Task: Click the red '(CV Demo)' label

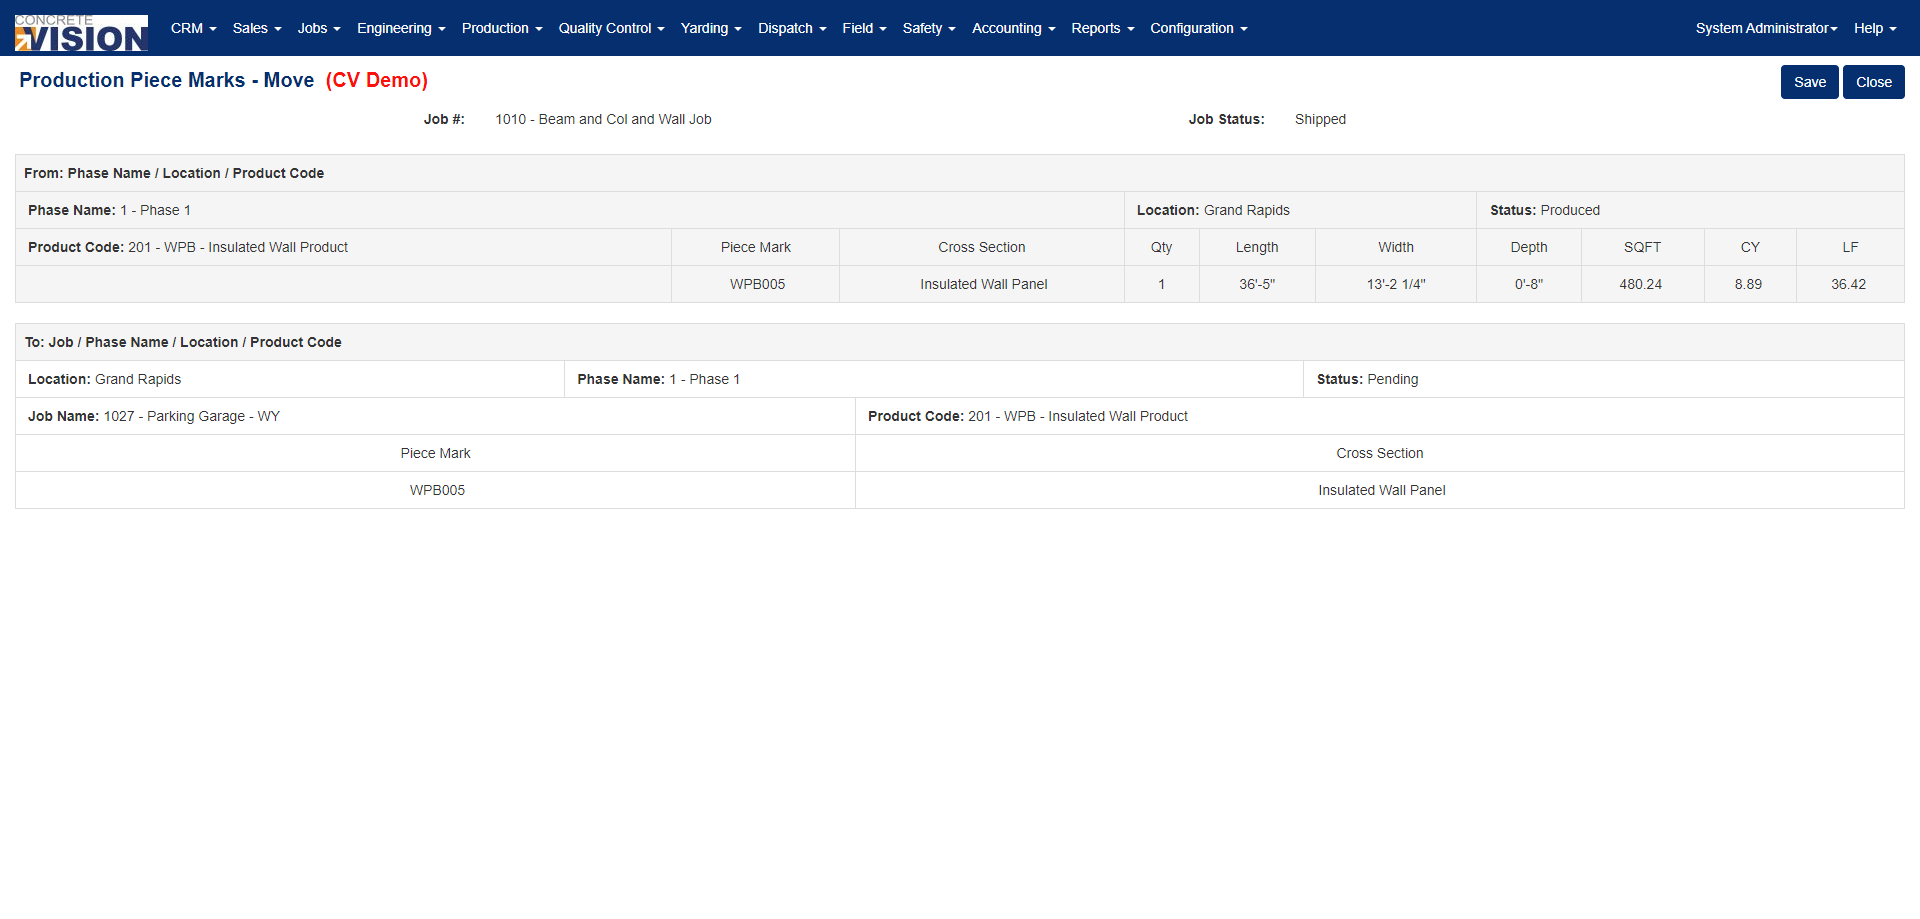Action: (x=377, y=80)
